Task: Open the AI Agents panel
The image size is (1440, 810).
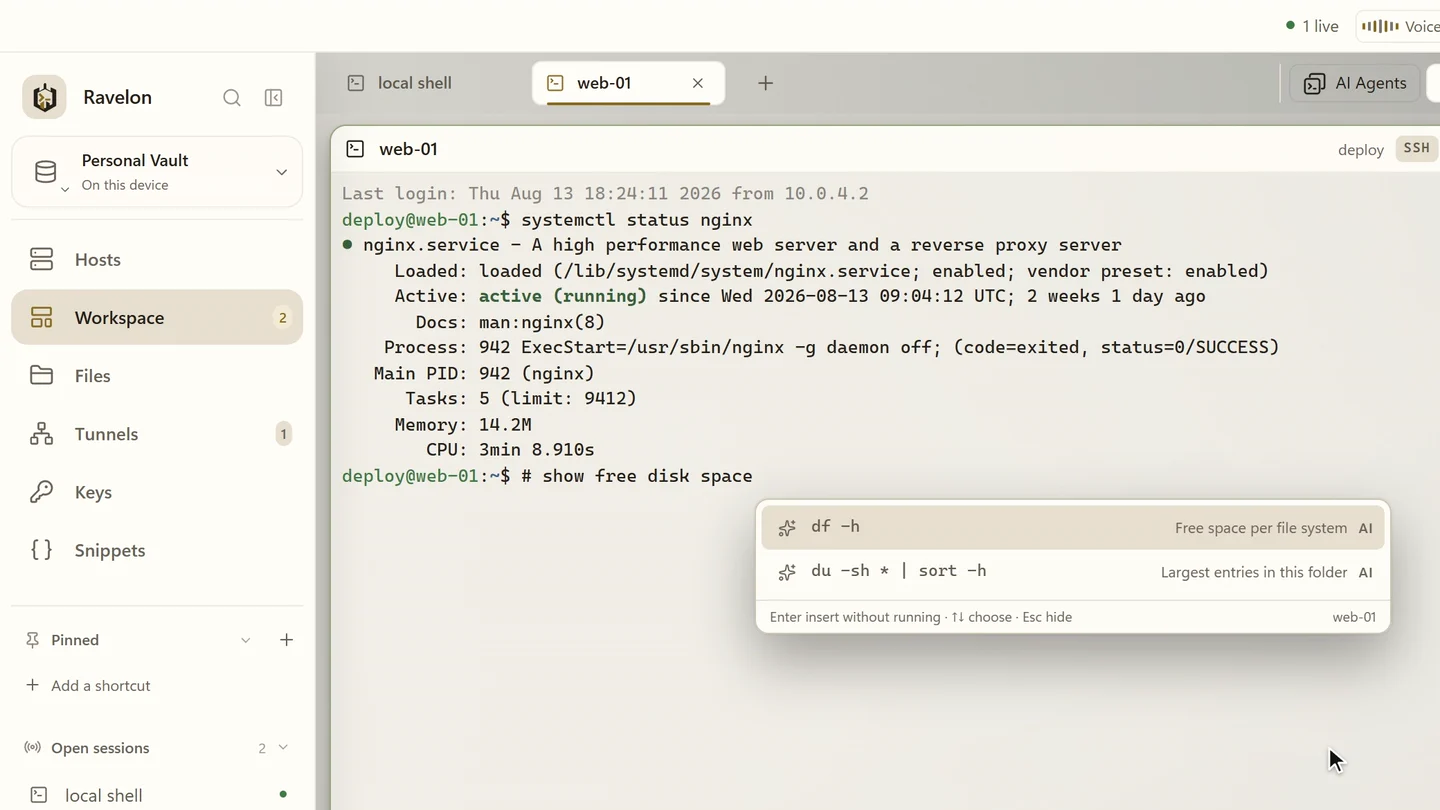Action: [x=1354, y=83]
